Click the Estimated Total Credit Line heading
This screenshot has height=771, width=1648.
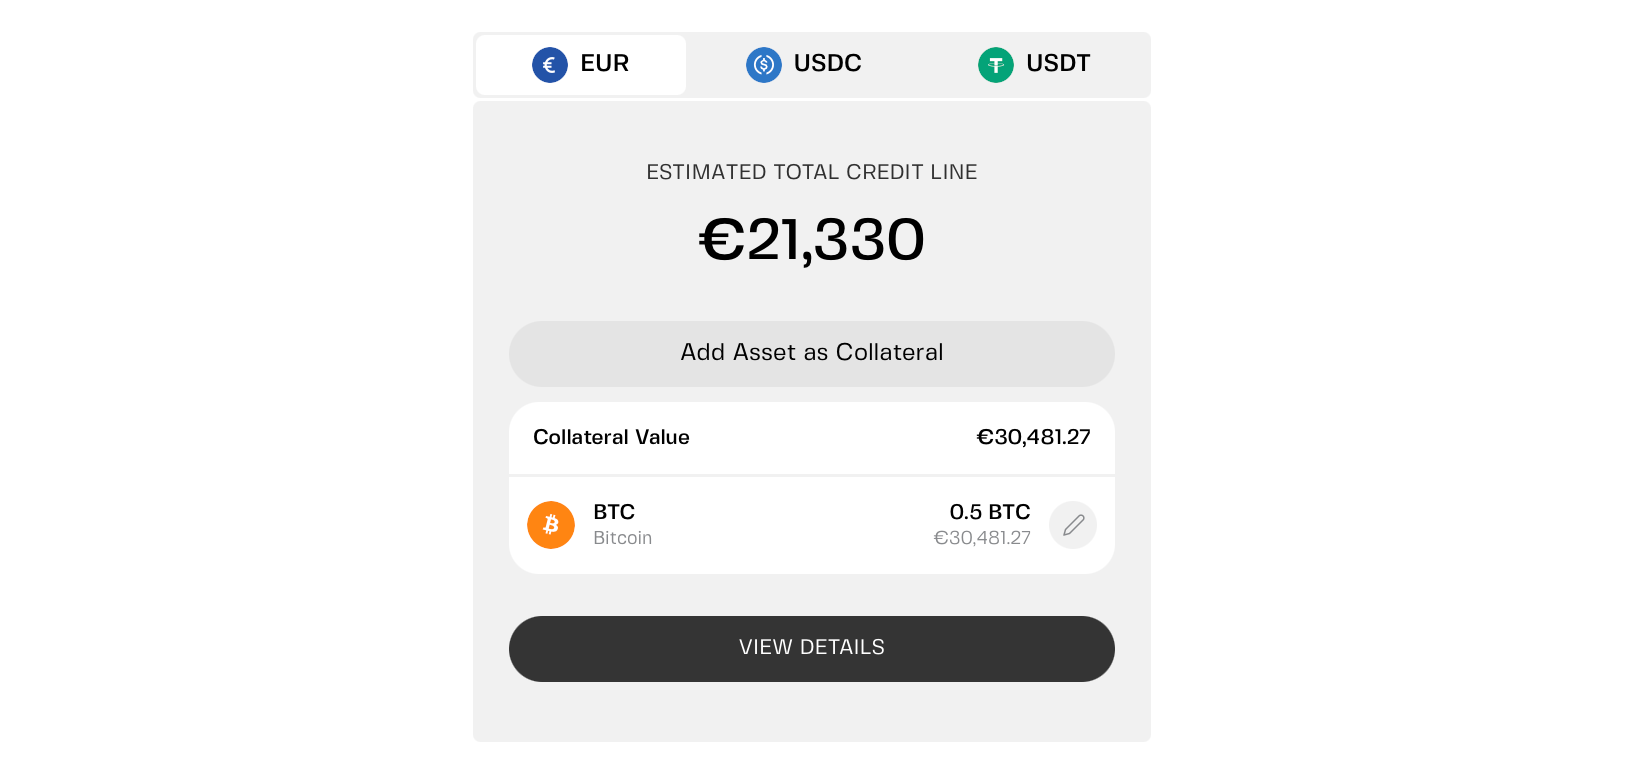pyautogui.click(x=811, y=172)
